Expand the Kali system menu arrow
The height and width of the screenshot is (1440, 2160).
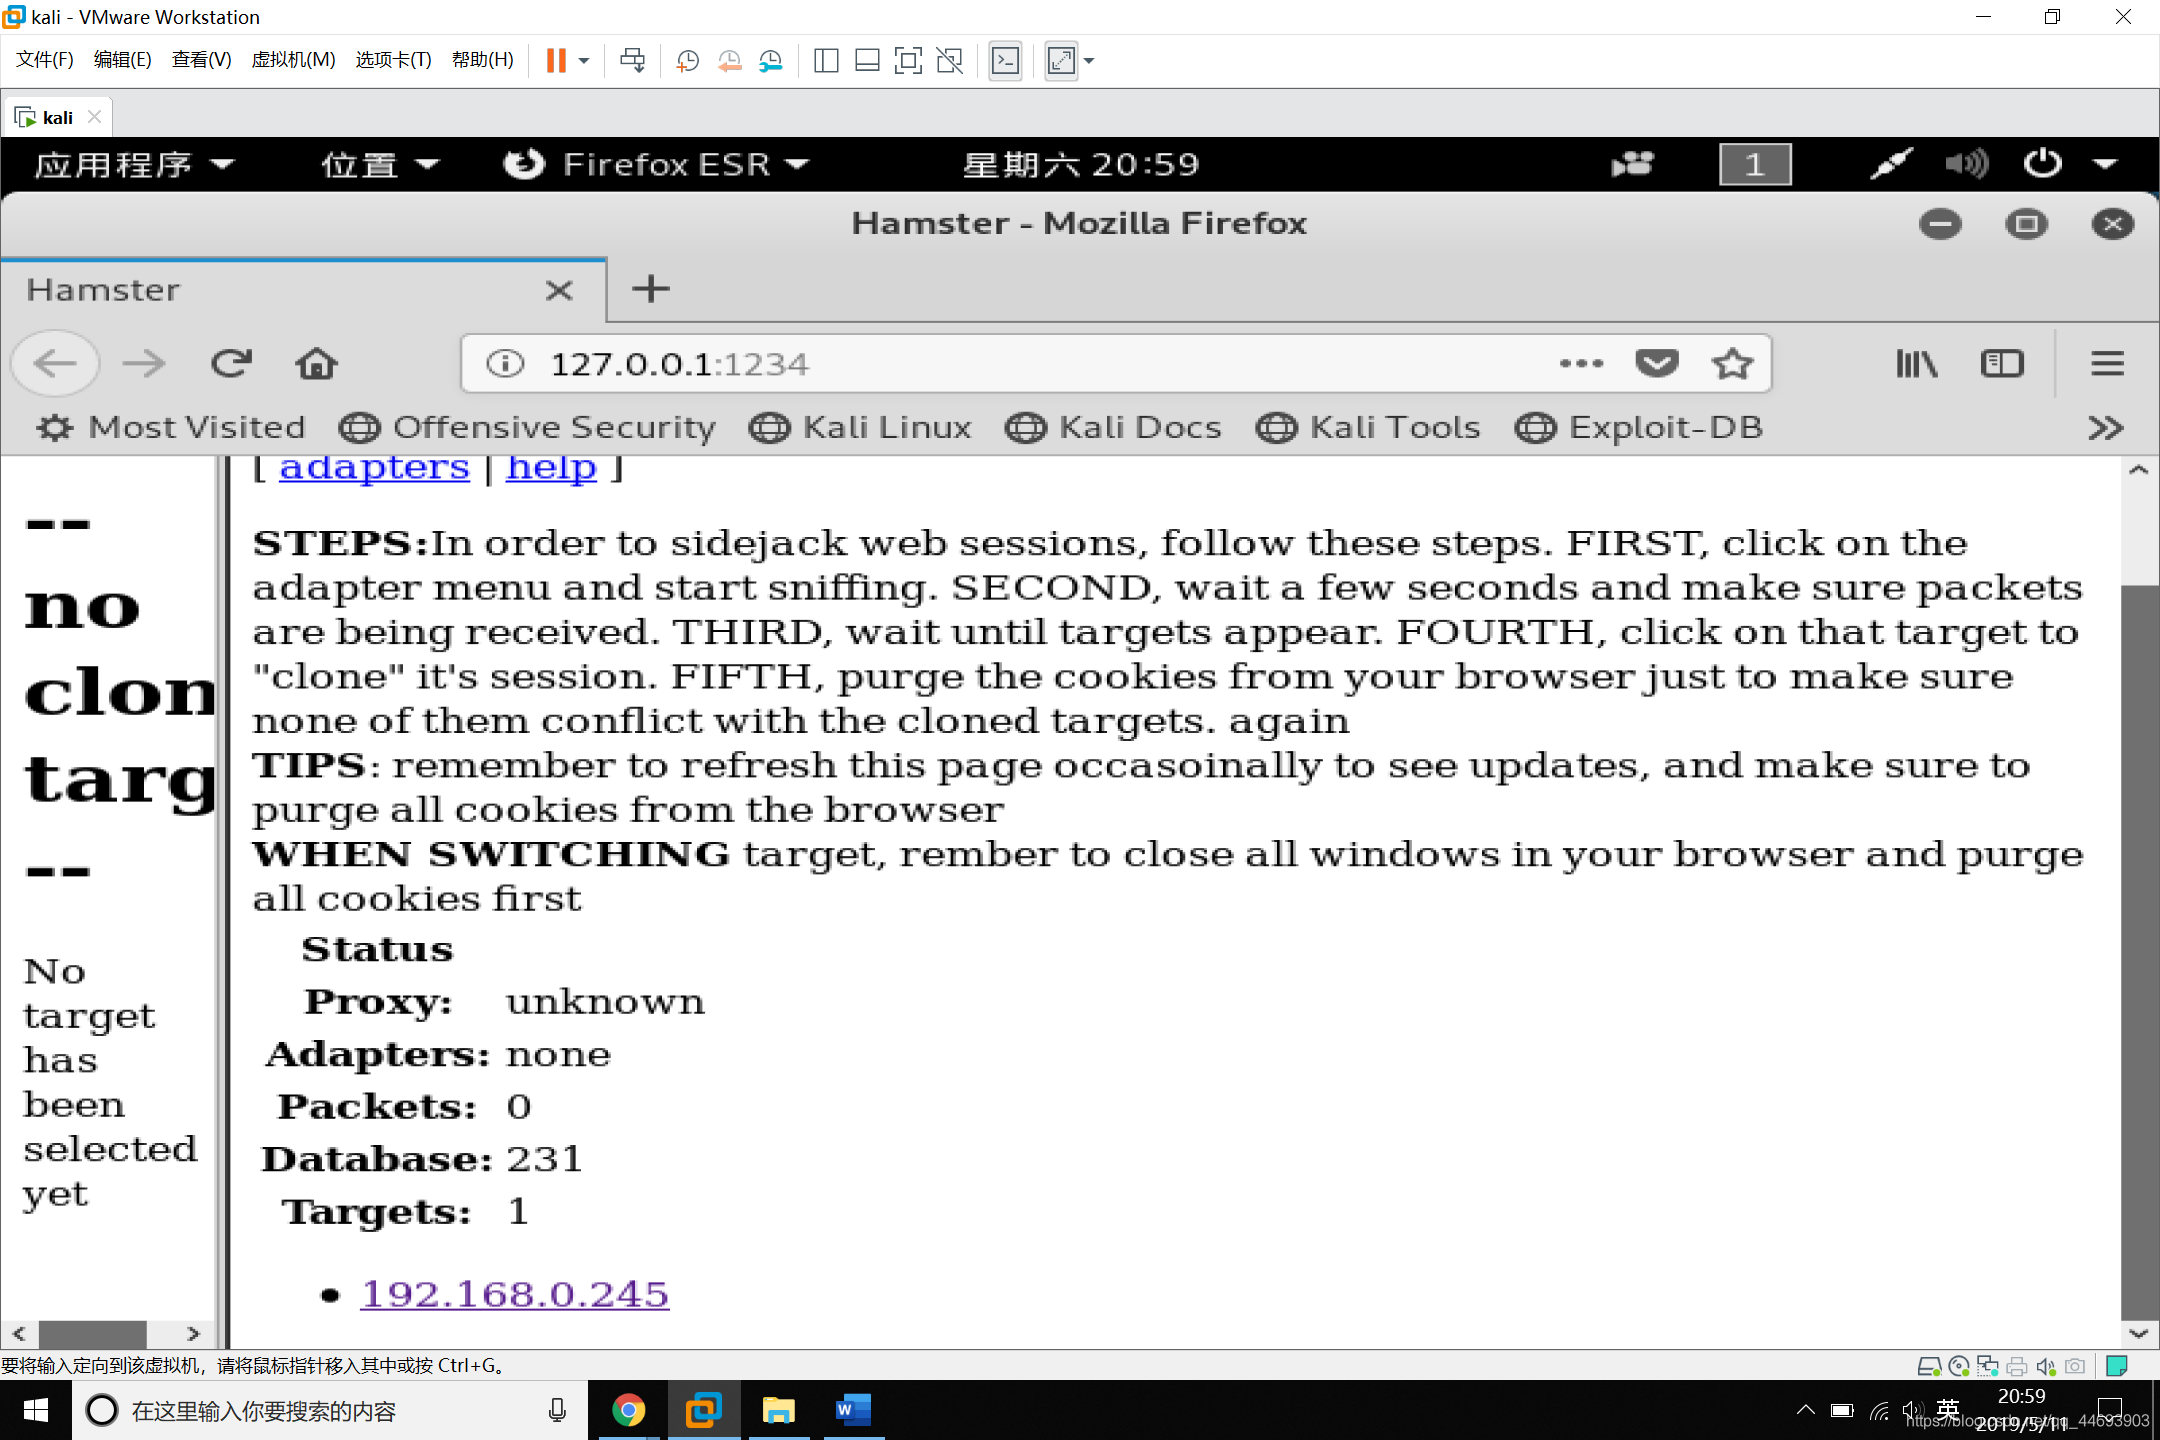(x=2105, y=164)
